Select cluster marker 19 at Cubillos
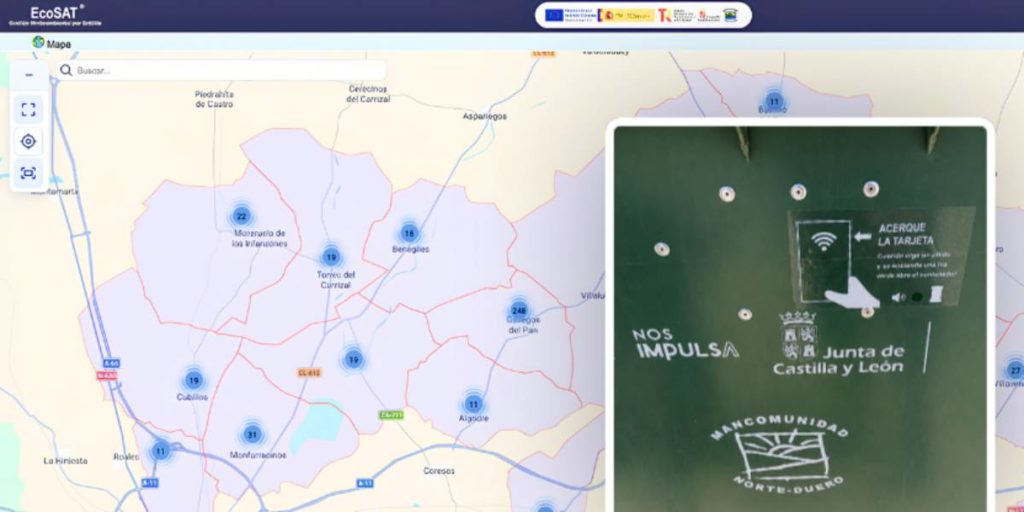Screen dimensions: 1024x512 [x=193, y=380]
